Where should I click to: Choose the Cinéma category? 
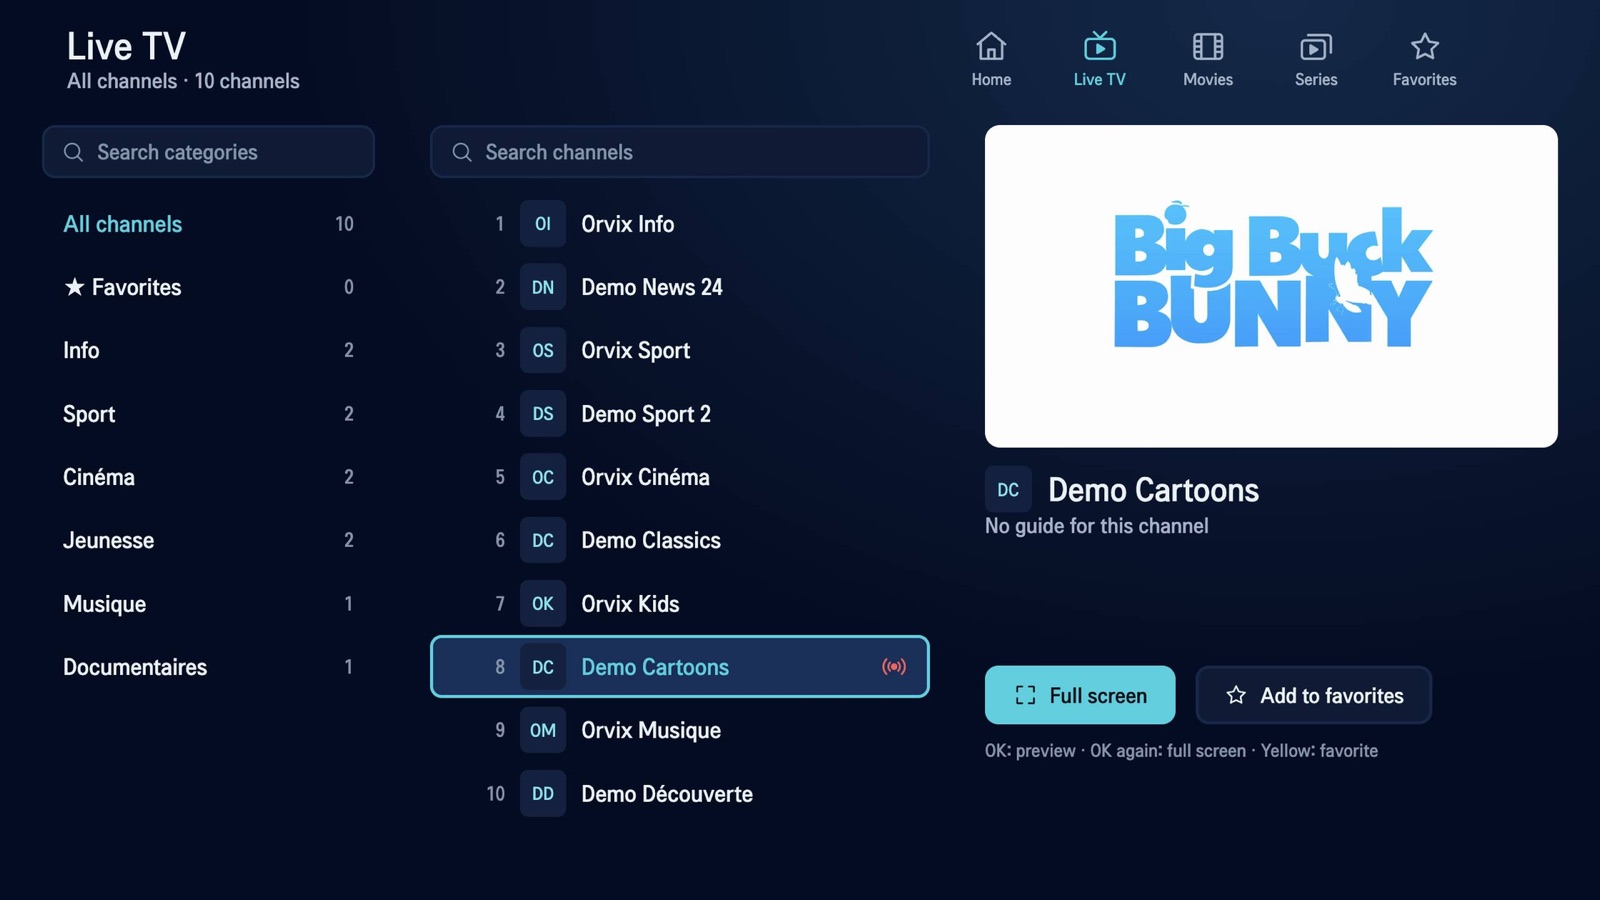(208, 477)
